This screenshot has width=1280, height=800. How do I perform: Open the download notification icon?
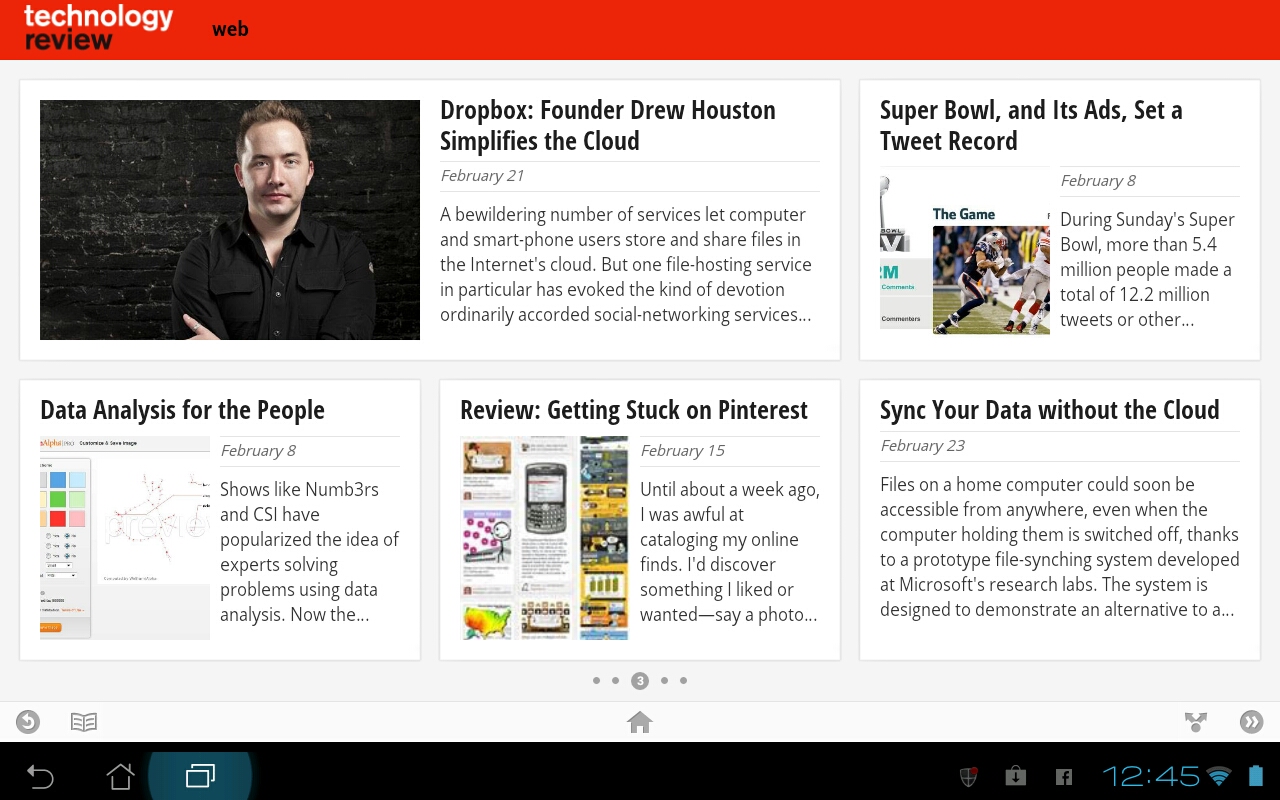pos(1016,776)
